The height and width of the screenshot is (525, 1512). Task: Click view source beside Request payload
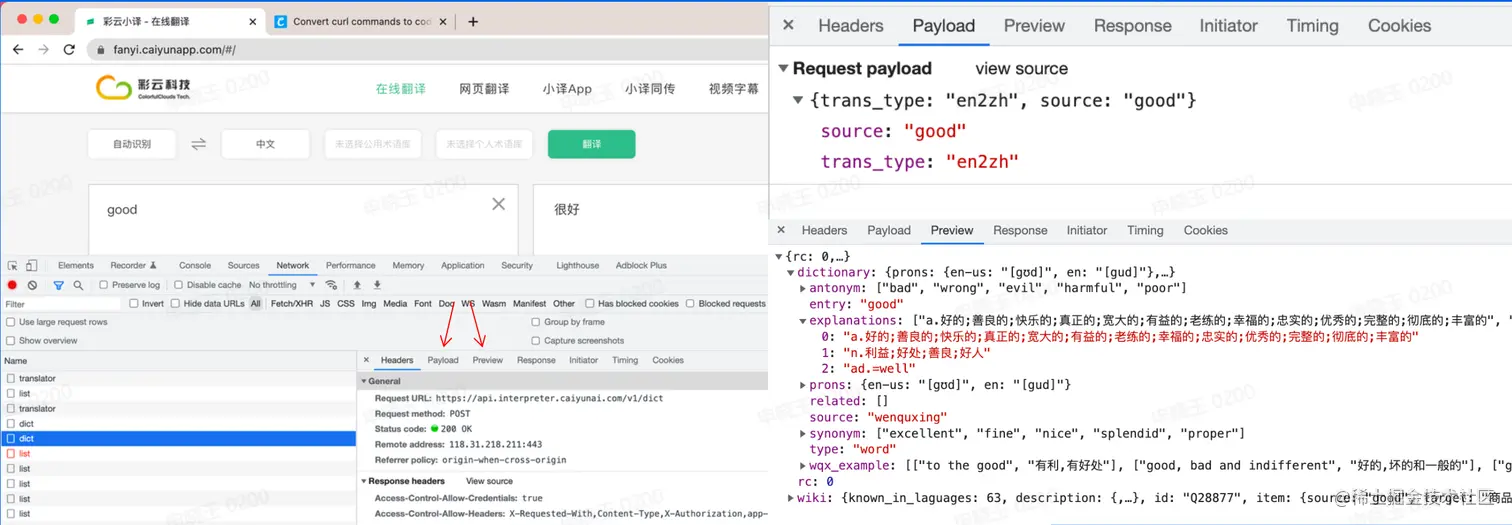pyautogui.click(x=1022, y=68)
